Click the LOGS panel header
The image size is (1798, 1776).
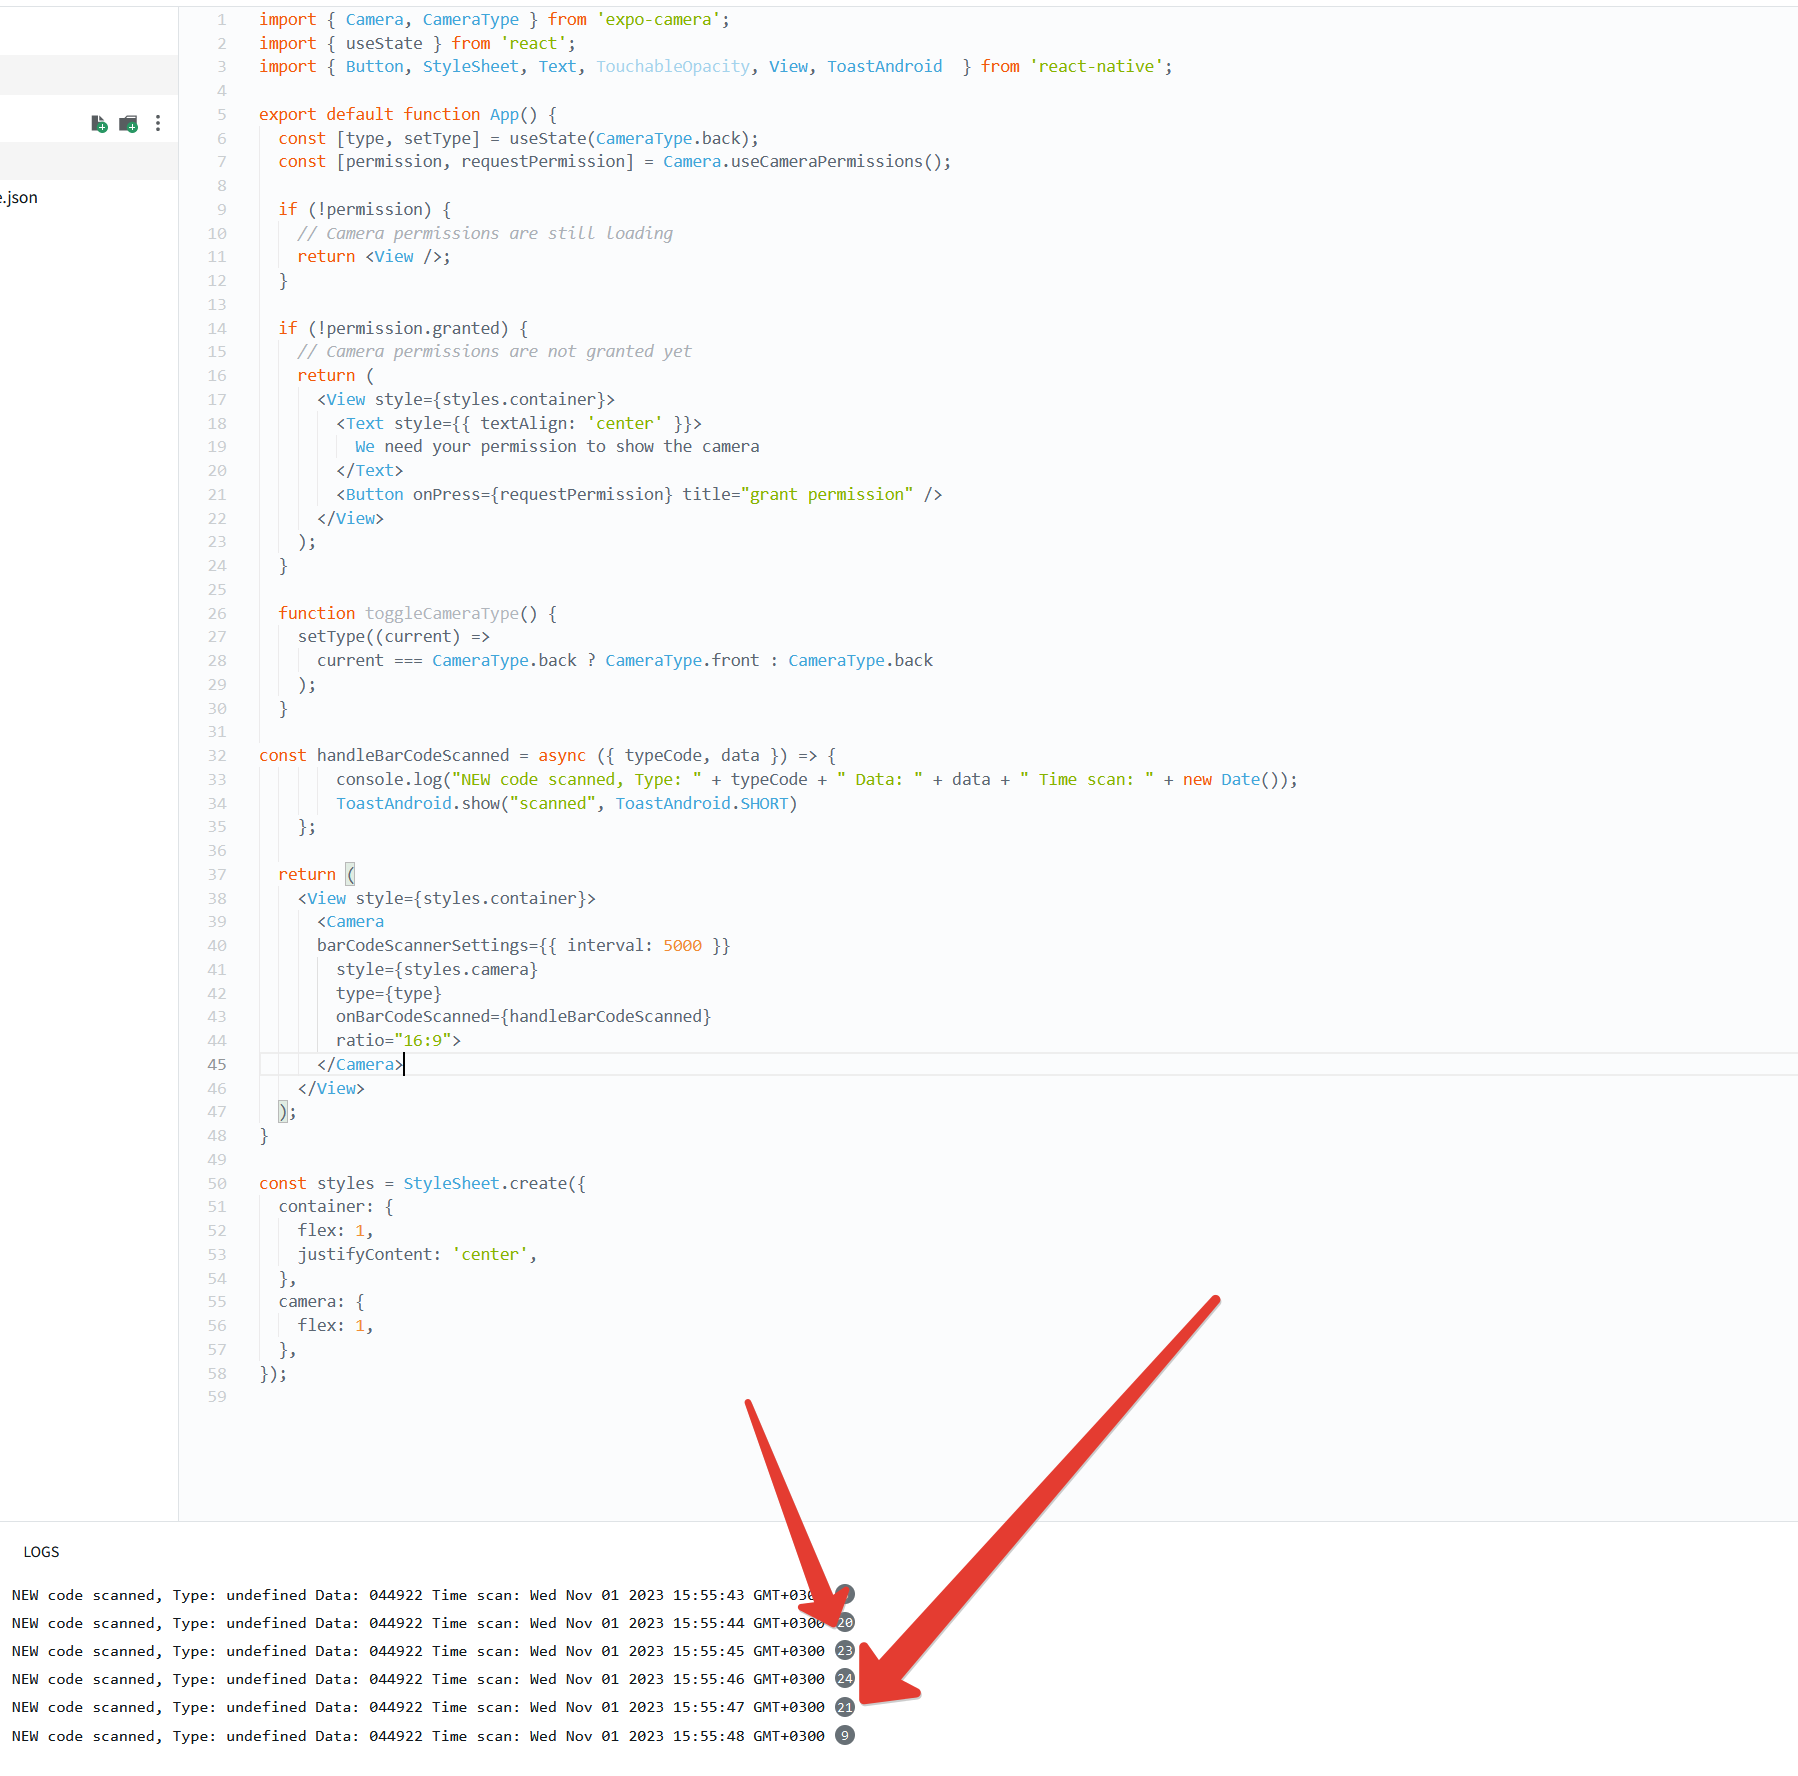point(42,1551)
